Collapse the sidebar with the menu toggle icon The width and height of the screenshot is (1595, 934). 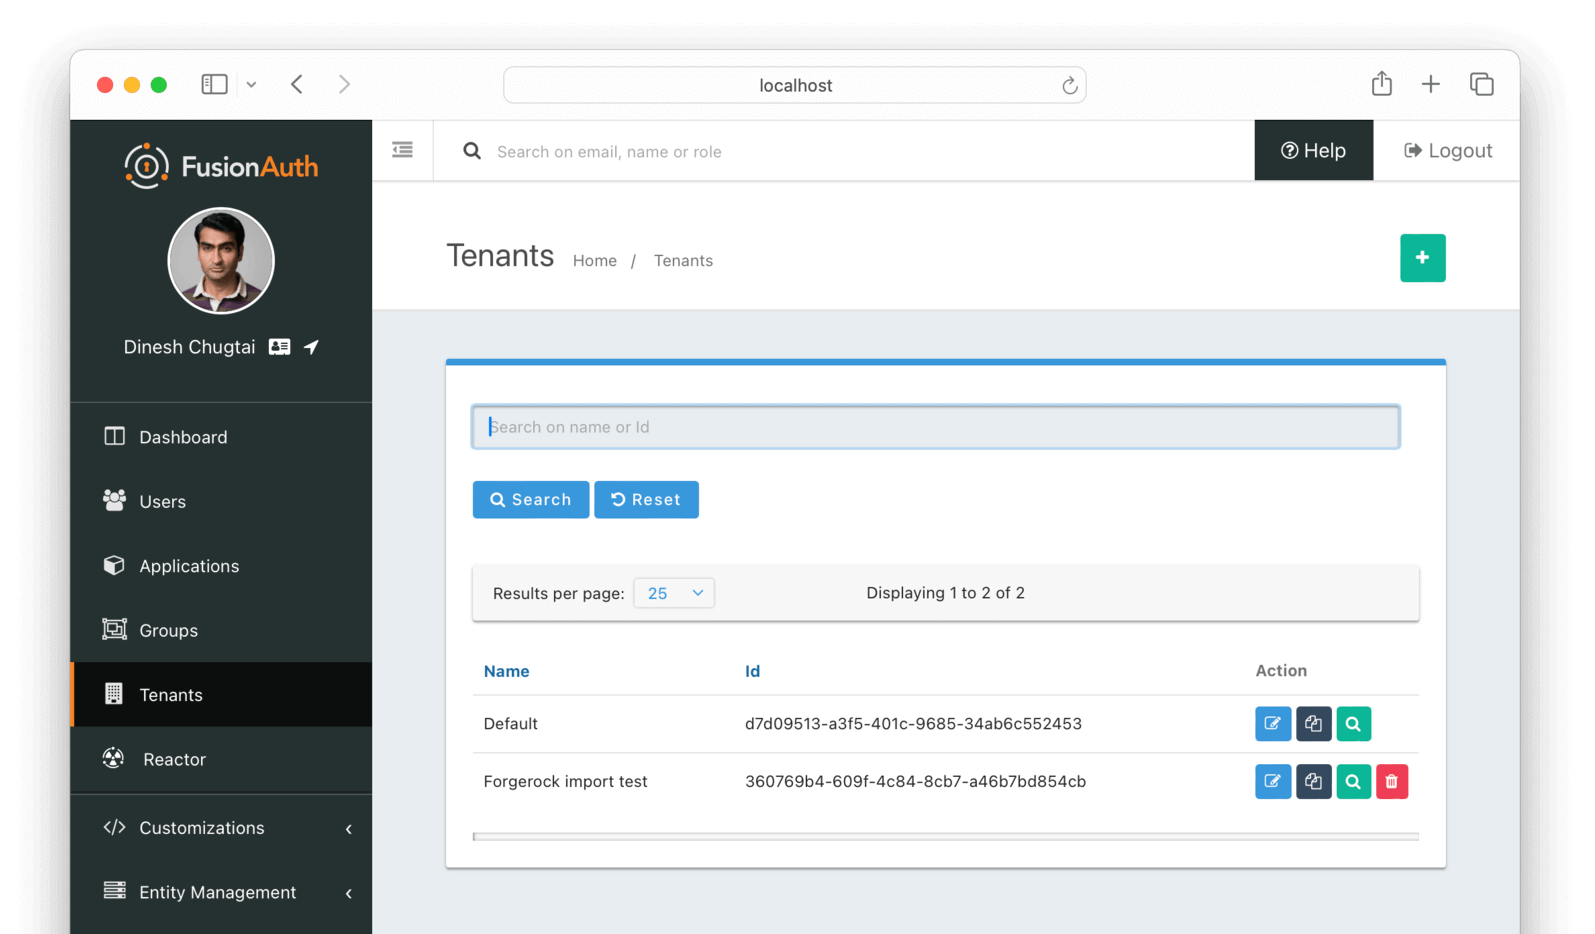403,150
